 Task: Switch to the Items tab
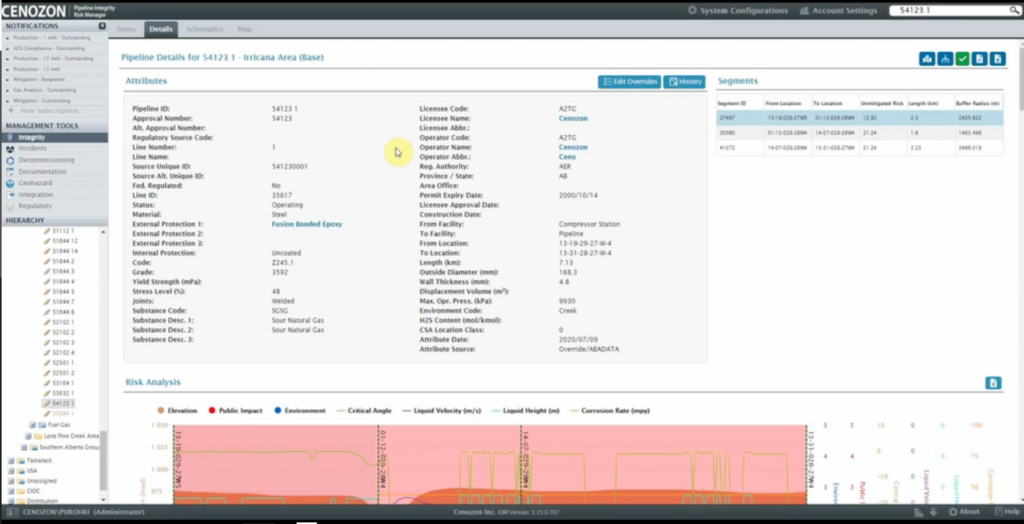point(126,29)
